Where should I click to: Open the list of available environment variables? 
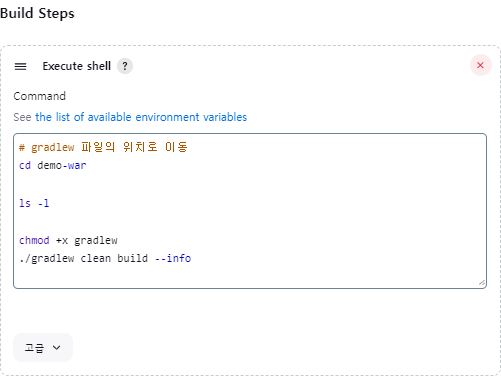(x=141, y=117)
